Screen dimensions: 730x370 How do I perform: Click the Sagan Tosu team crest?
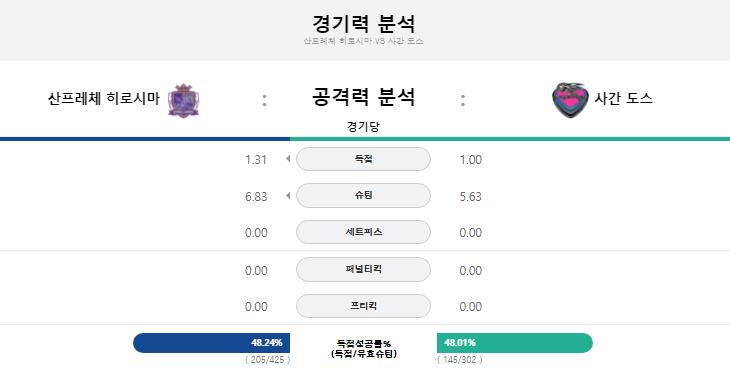[x=570, y=100]
